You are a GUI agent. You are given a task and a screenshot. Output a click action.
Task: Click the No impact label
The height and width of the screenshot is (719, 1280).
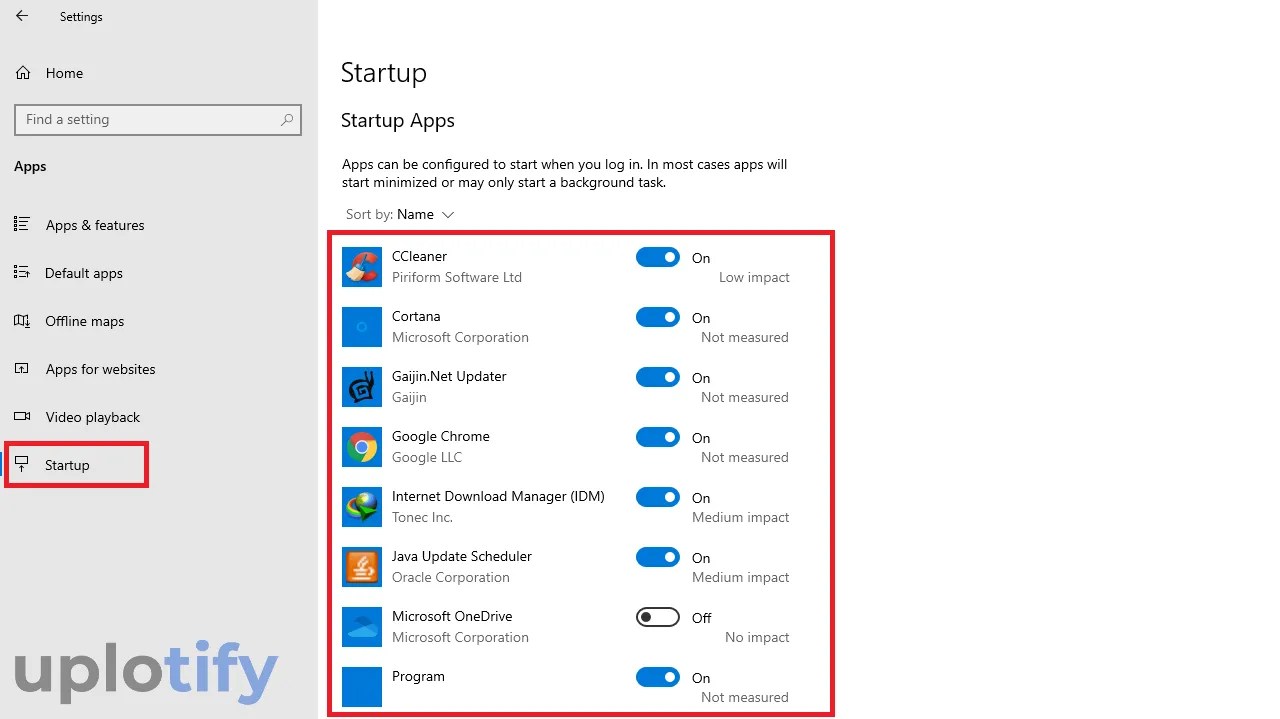[757, 637]
